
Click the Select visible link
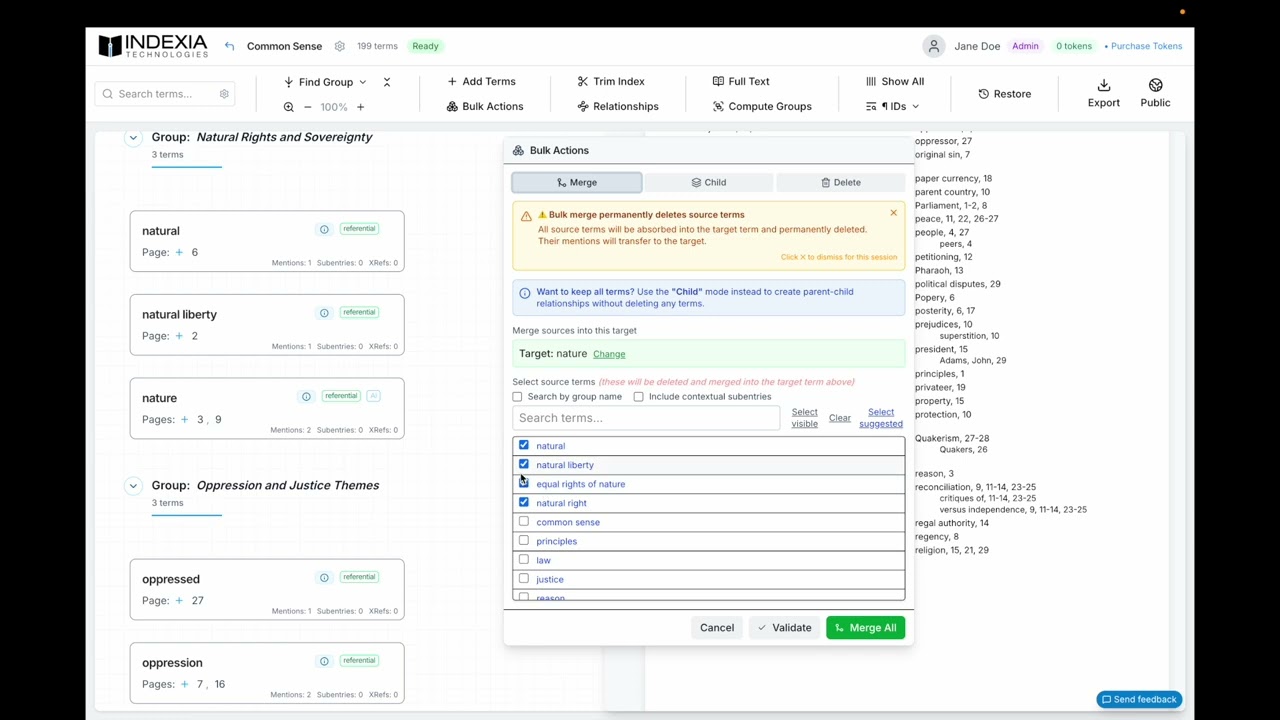pos(805,418)
